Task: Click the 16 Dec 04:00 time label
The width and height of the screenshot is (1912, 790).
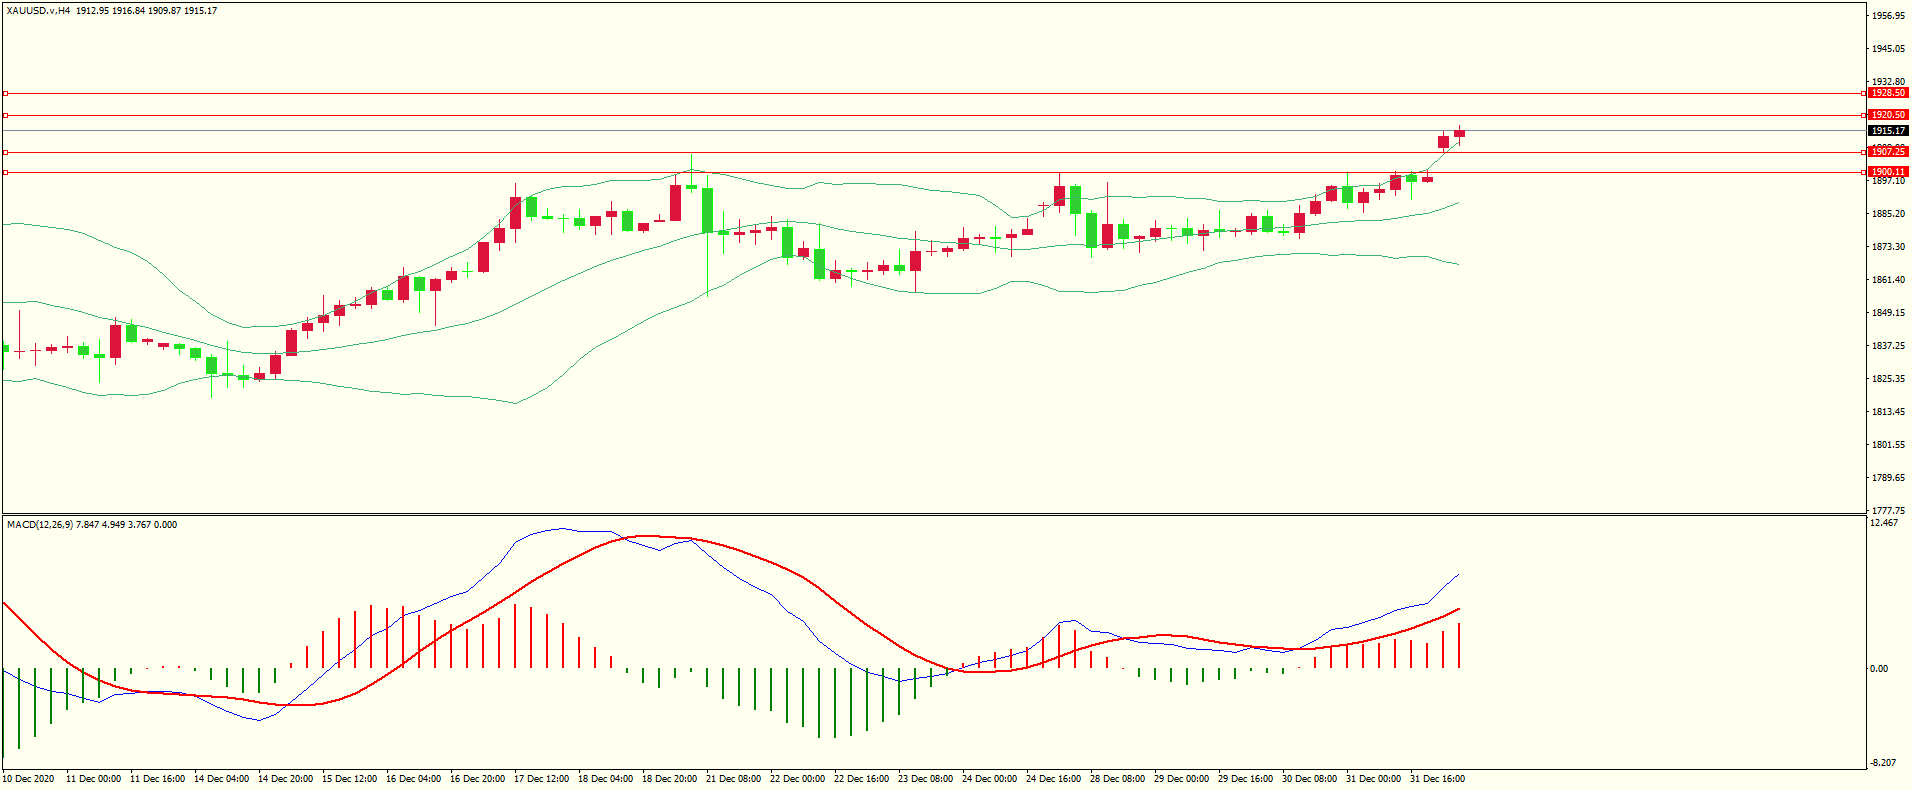Action: [x=413, y=779]
